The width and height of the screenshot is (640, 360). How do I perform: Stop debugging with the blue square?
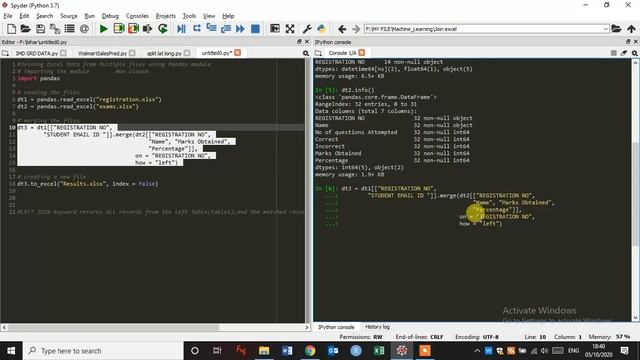(x=255, y=29)
